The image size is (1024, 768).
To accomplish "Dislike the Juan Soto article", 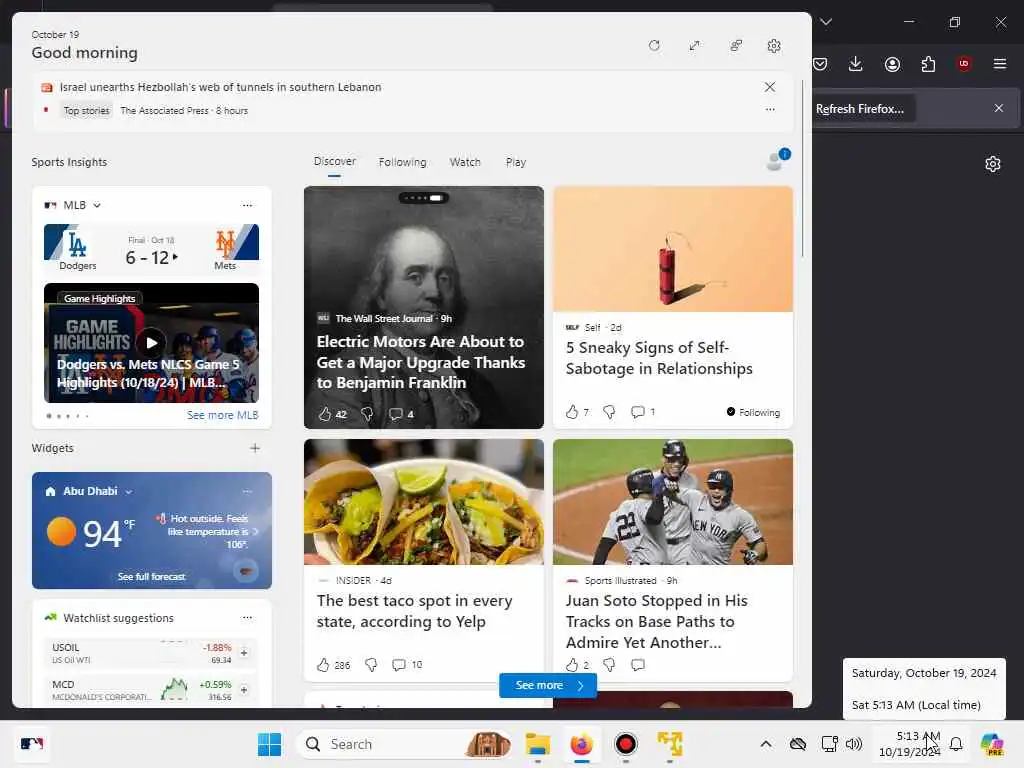I will (609, 665).
